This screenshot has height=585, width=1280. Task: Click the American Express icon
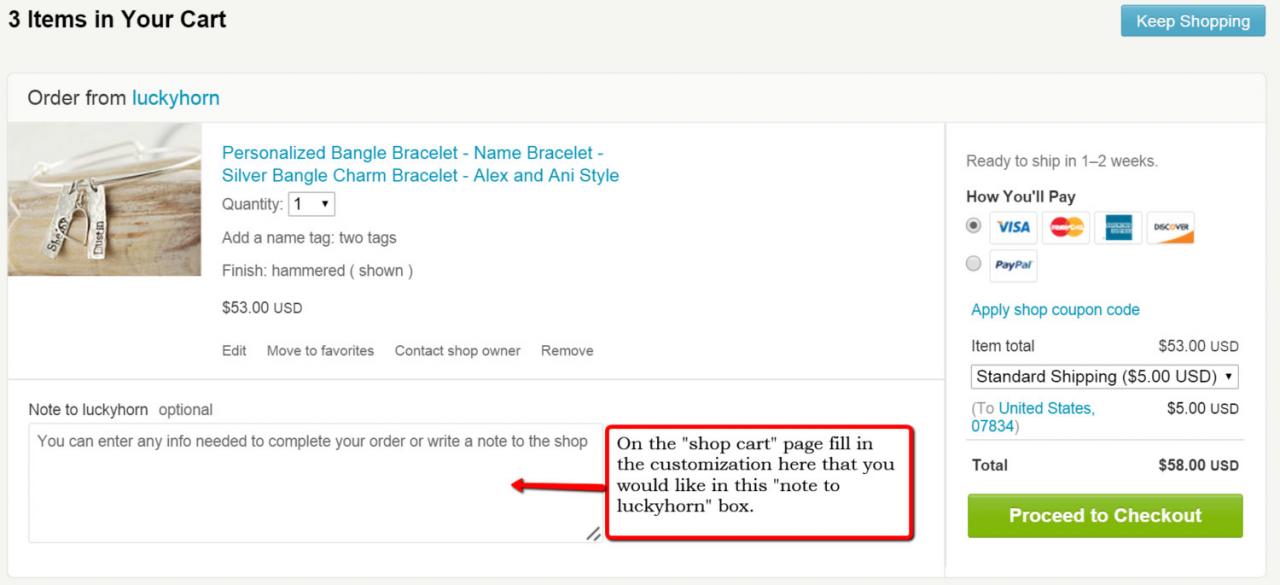pos(1118,227)
